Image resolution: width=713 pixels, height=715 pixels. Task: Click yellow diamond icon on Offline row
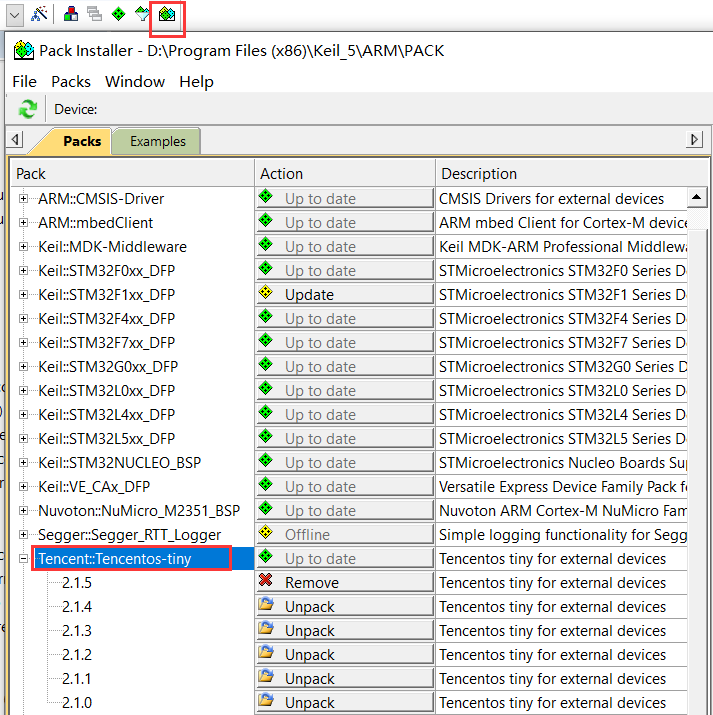[x=265, y=532]
